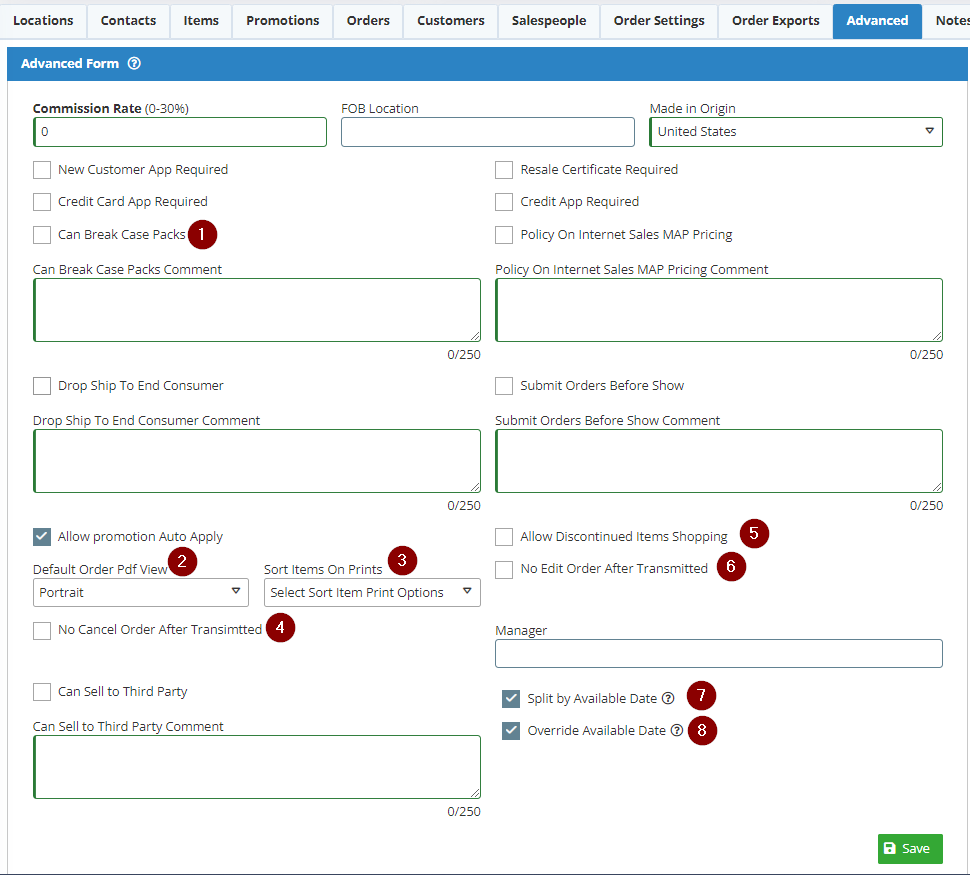Check Credit App Required
Viewport: 970px width, 875px height.
pos(504,202)
